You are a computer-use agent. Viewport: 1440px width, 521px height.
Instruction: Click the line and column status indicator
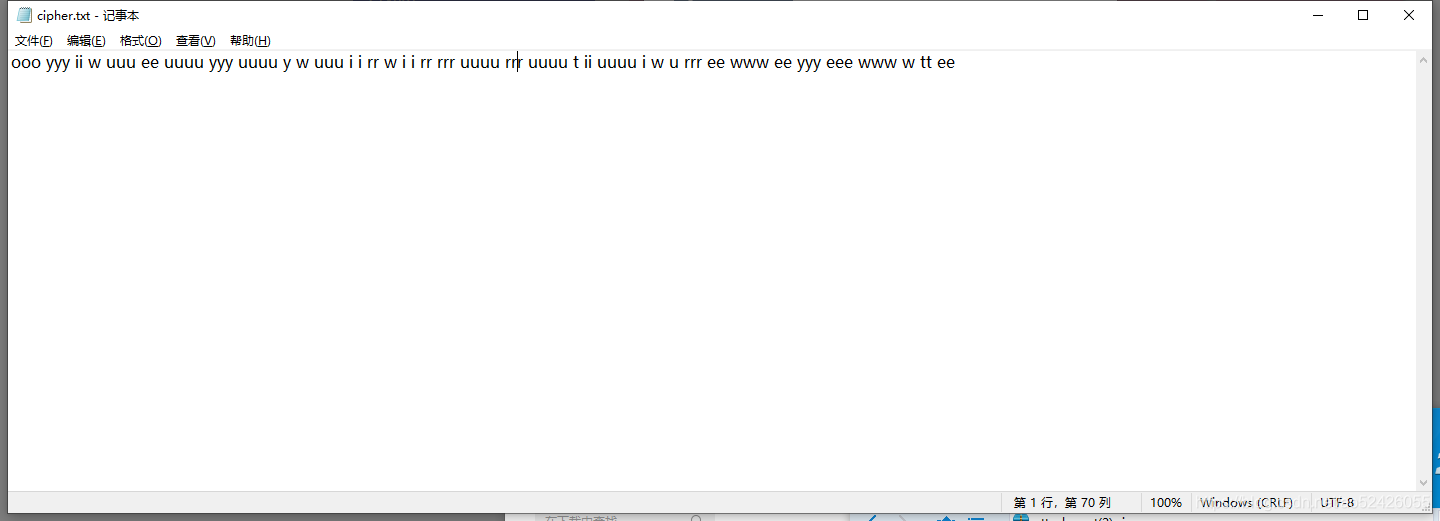coord(1062,502)
